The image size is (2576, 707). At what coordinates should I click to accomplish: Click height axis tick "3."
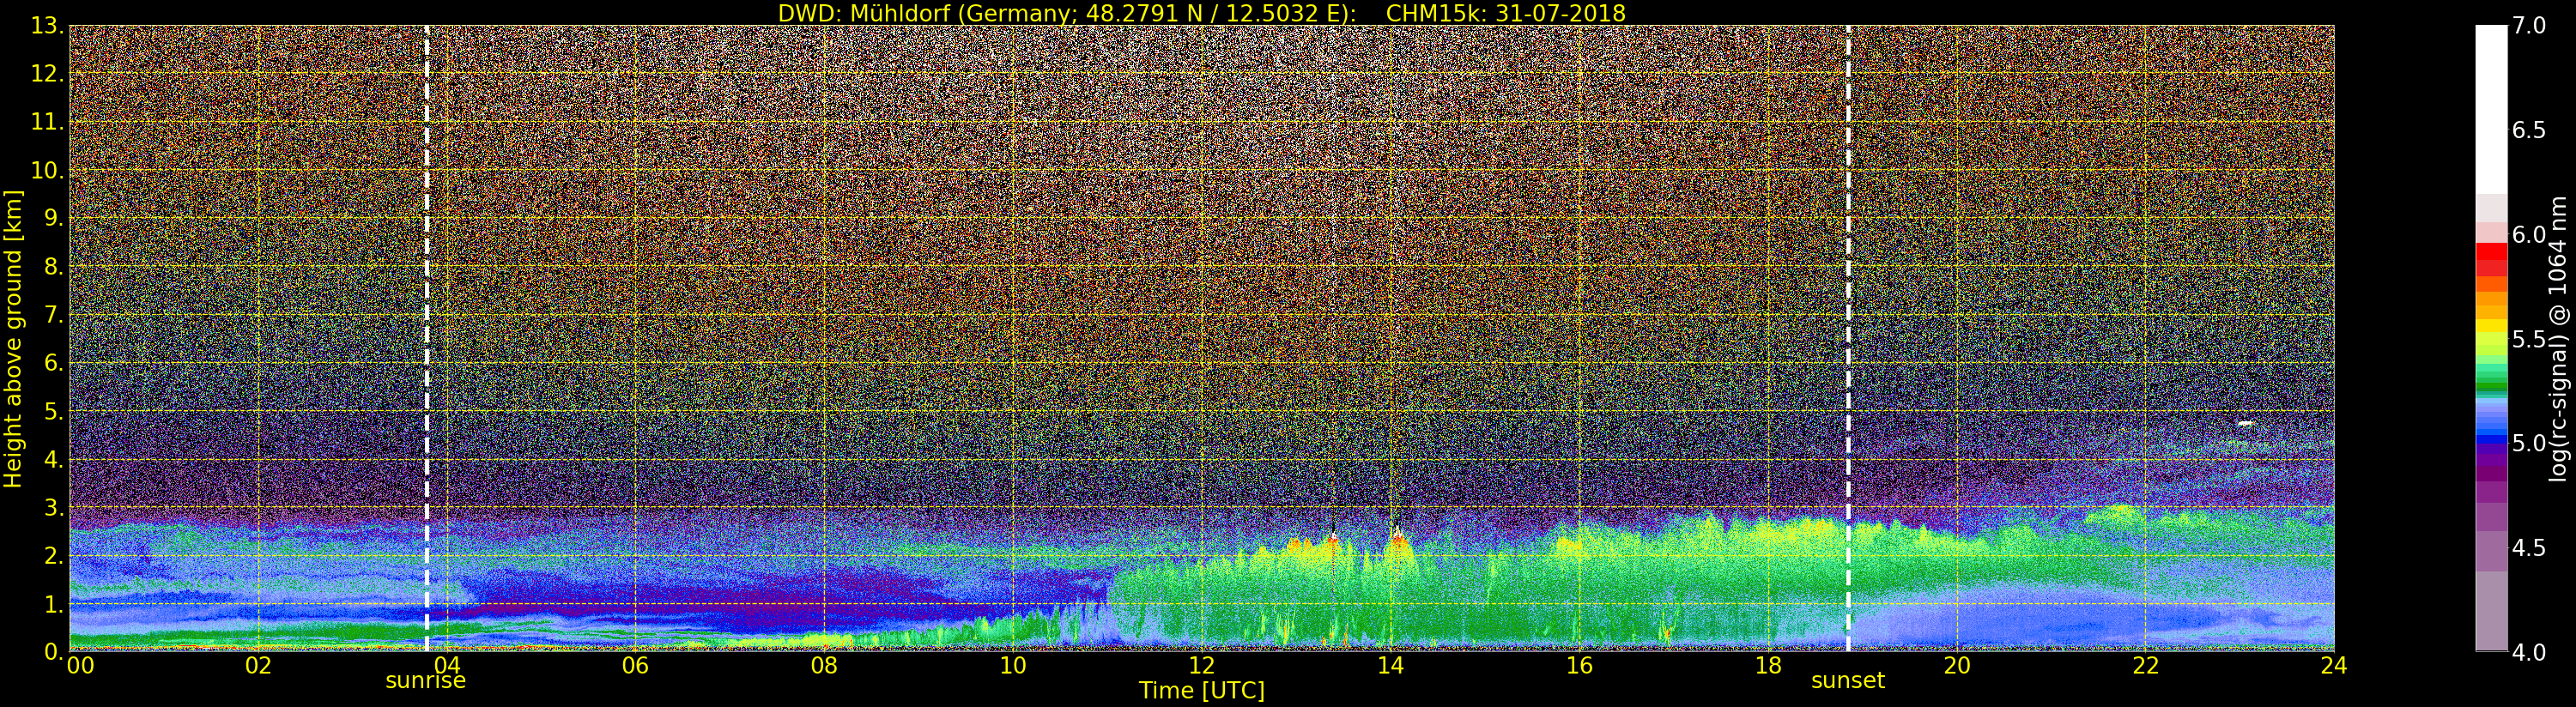(54, 507)
